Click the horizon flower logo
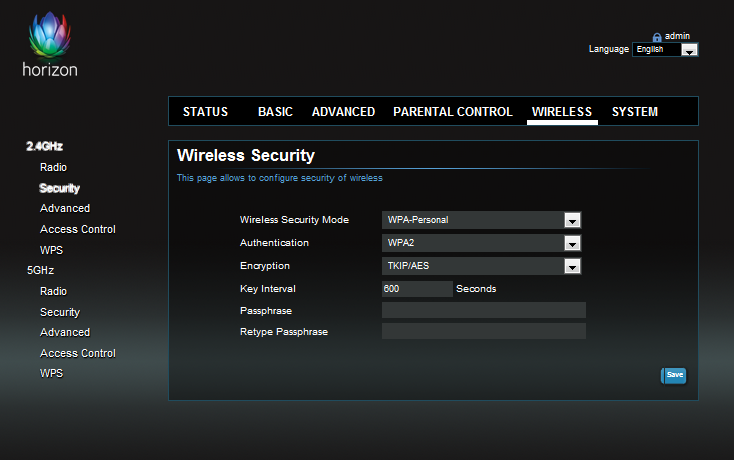This screenshot has height=460, width=734. point(50,36)
